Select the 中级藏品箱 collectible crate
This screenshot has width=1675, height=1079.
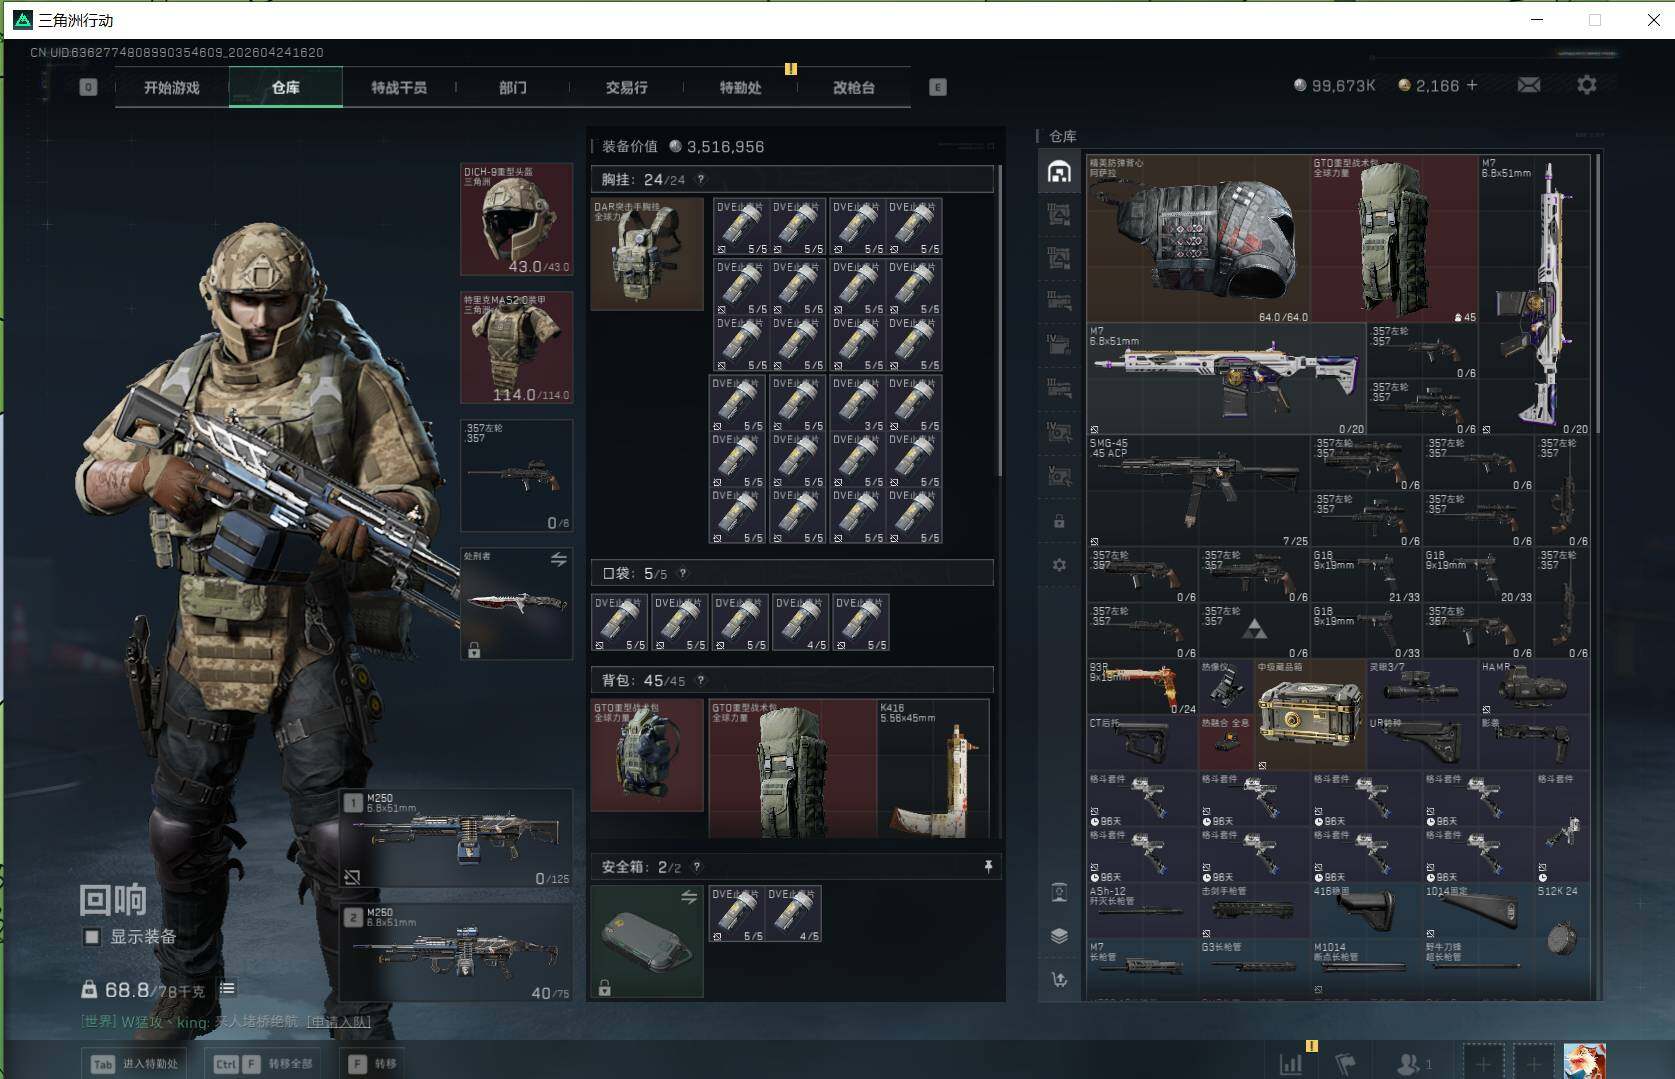point(1310,715)
